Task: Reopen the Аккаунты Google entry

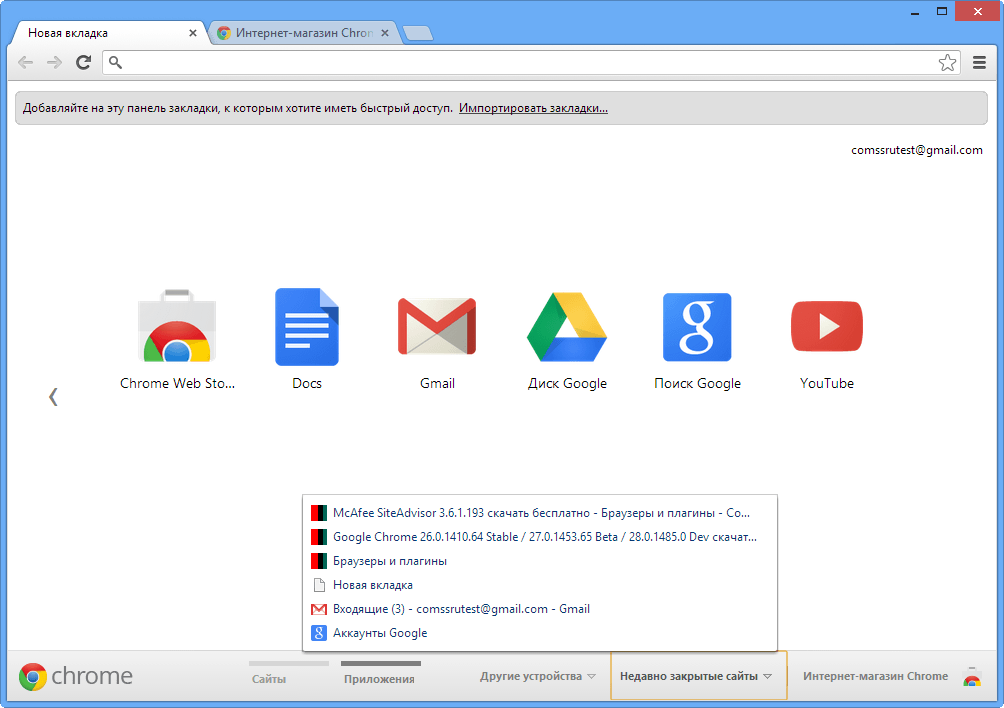Action: tap(540, 633)
